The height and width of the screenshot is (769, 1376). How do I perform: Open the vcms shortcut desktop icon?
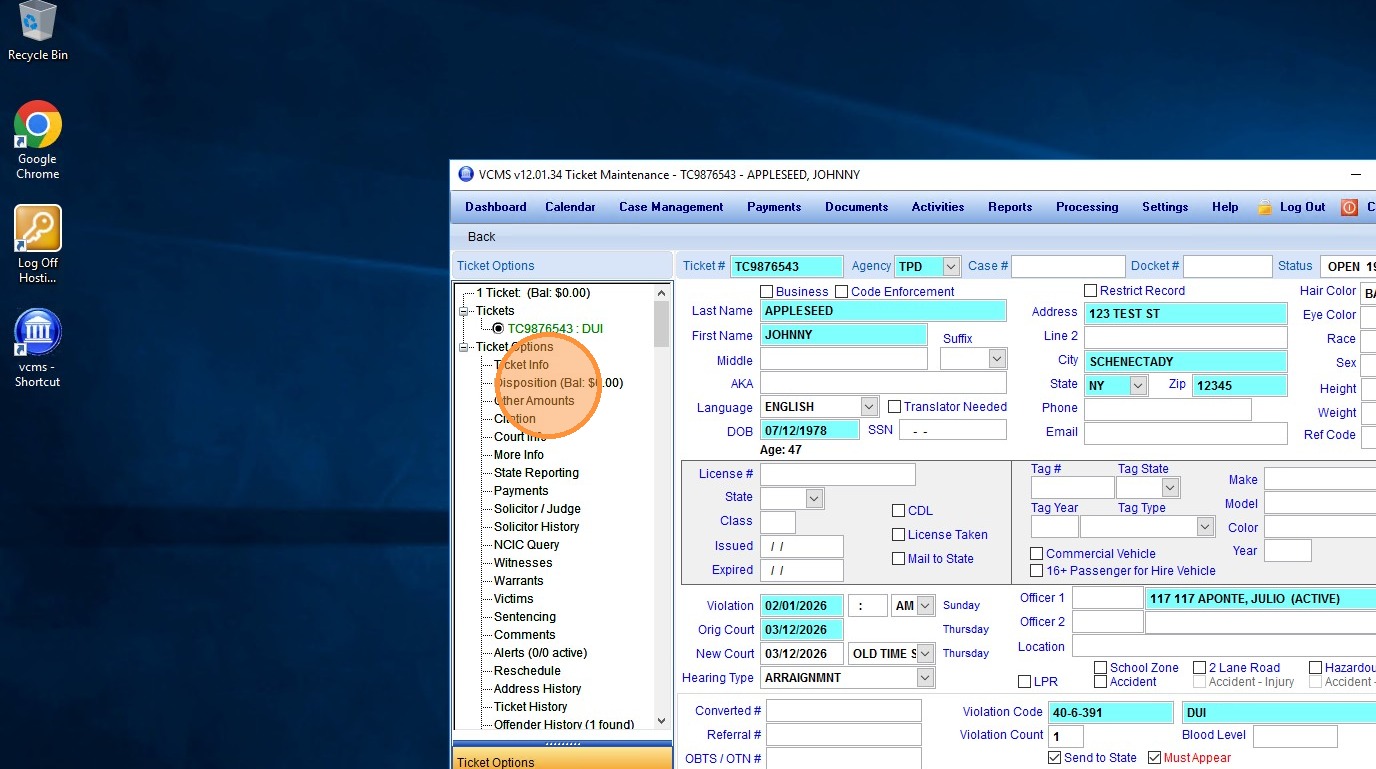click(38, 333)
